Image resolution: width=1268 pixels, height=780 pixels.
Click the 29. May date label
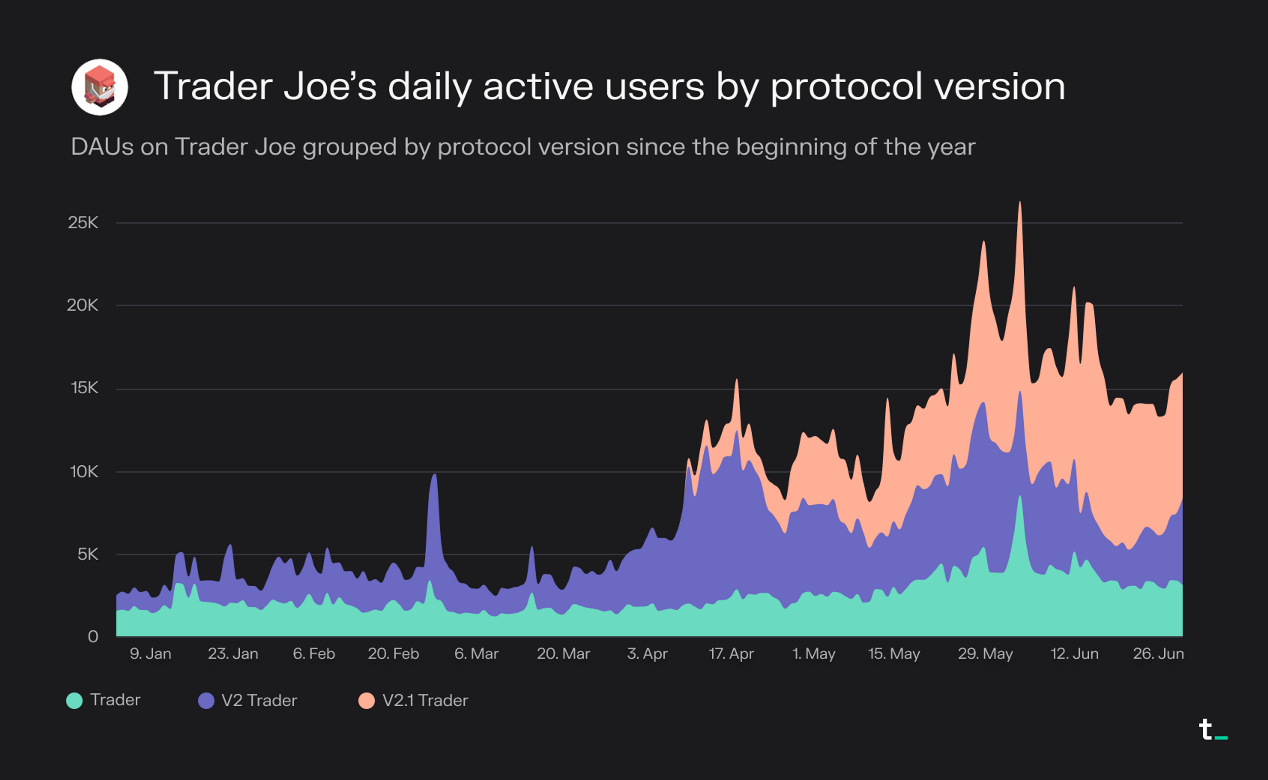pyautogui.click(x=985, y=653)
